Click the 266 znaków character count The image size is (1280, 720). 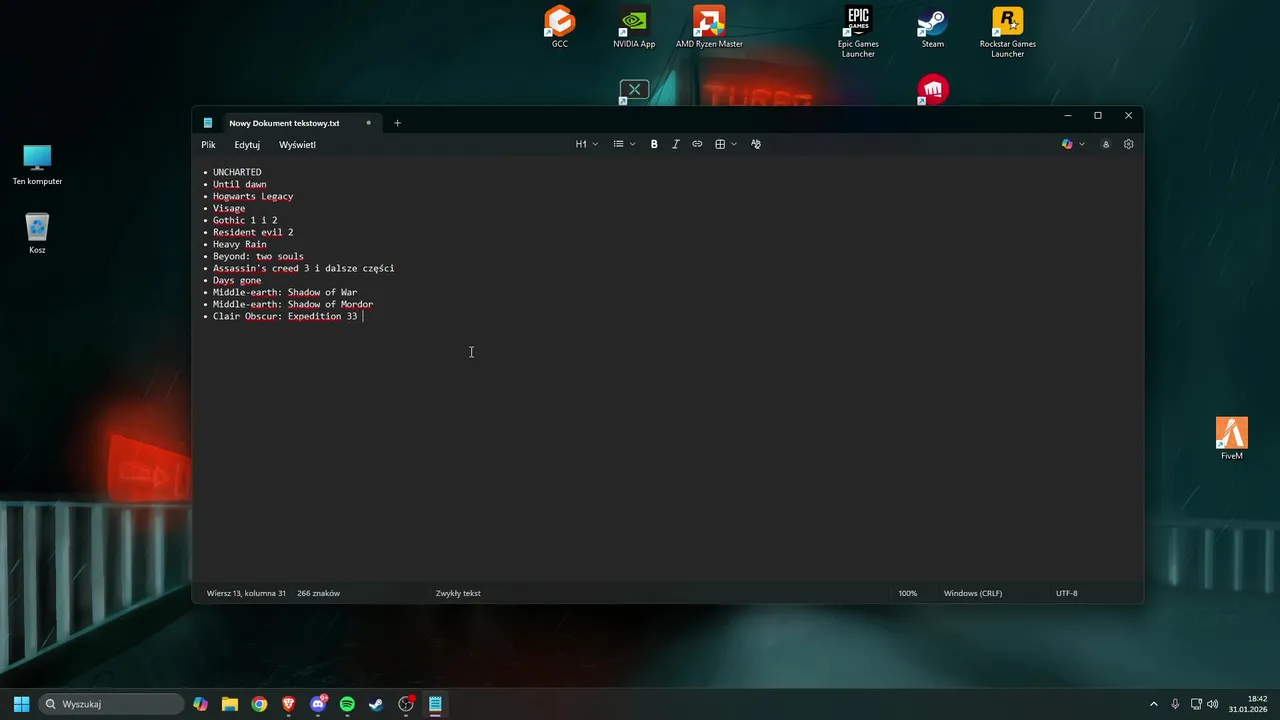[x=318, y=593]
